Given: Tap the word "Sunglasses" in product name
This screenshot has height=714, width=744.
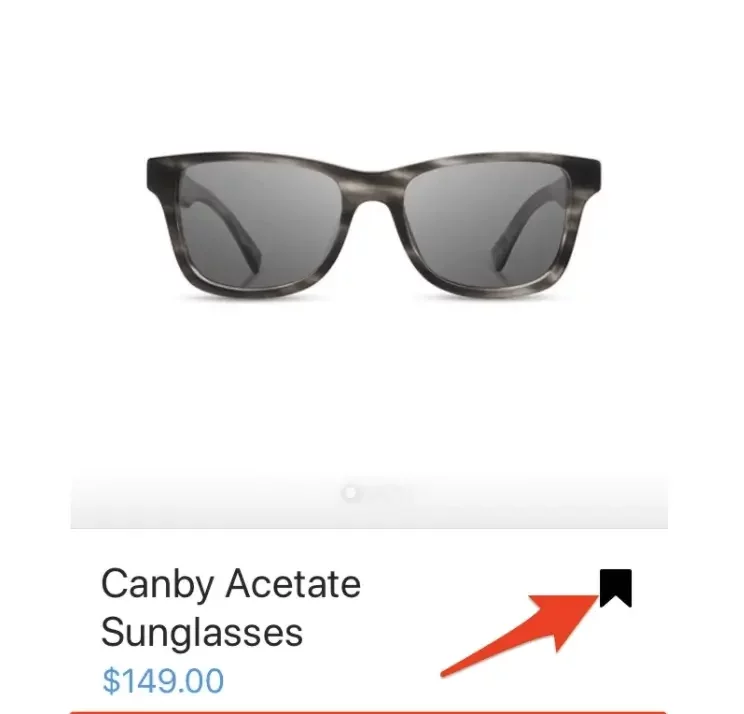Looking at the screenshot, I should 202,633.
